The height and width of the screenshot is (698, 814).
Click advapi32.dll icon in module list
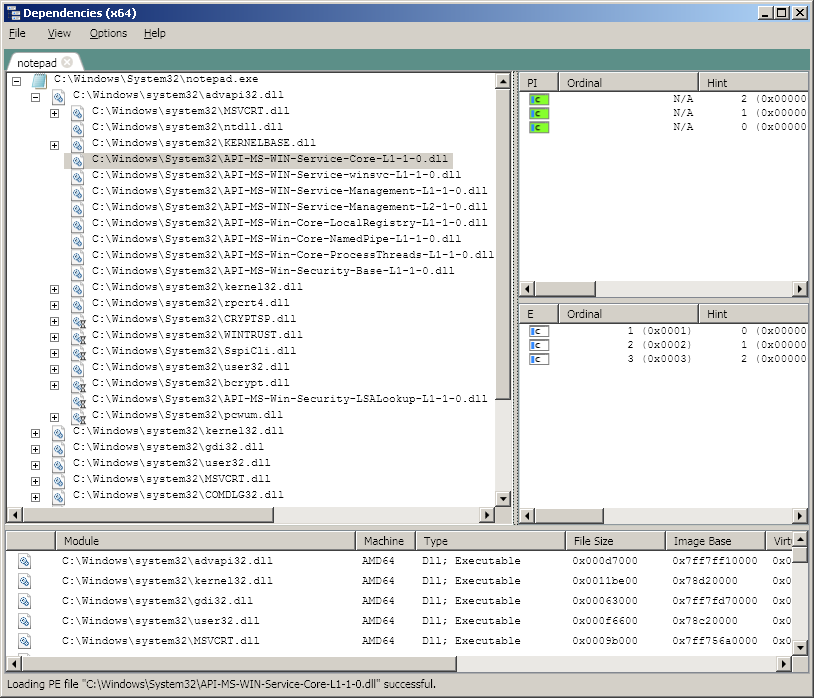pos(24,561)
